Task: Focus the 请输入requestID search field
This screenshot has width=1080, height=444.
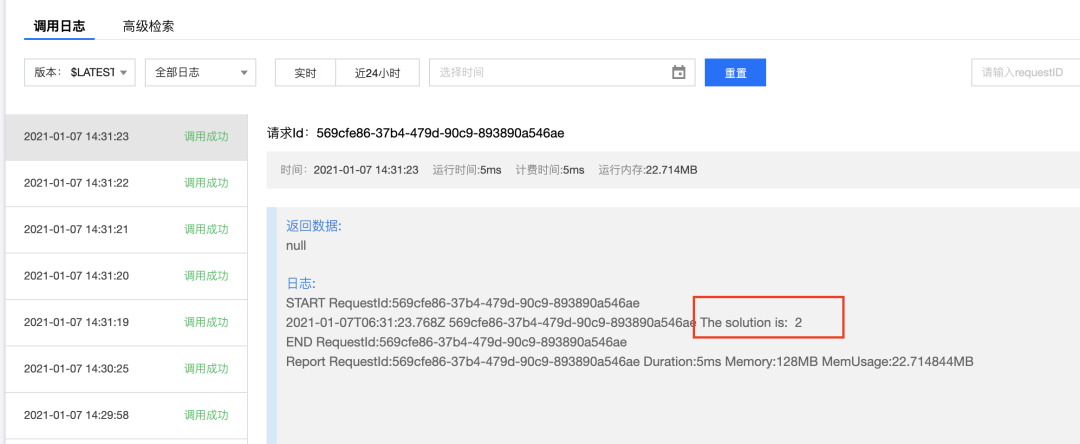Action: point(1026,72)
